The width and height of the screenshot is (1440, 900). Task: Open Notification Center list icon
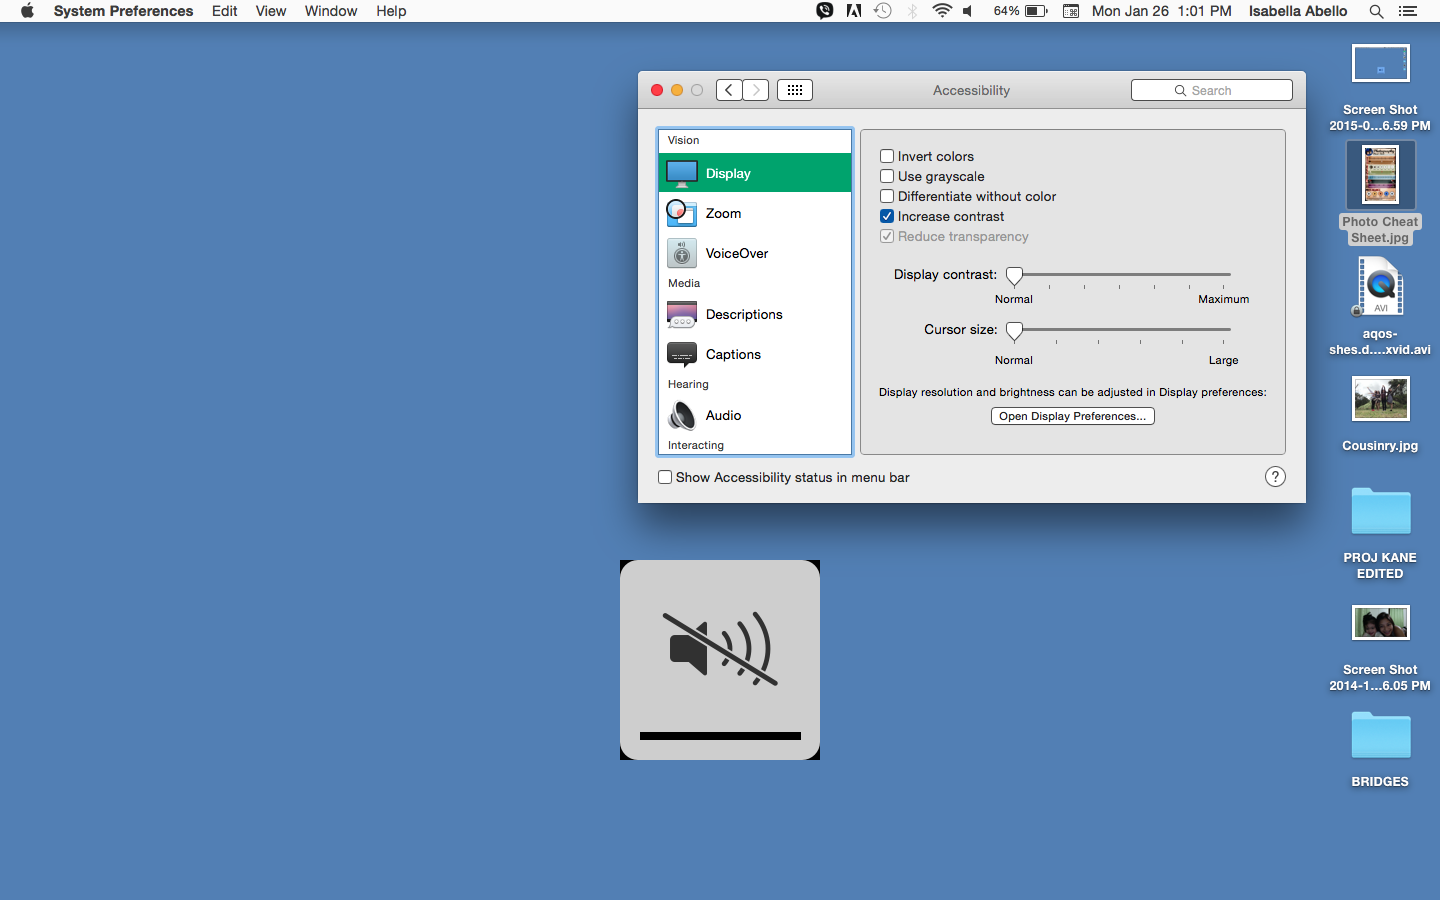(x=1408, y=11)
